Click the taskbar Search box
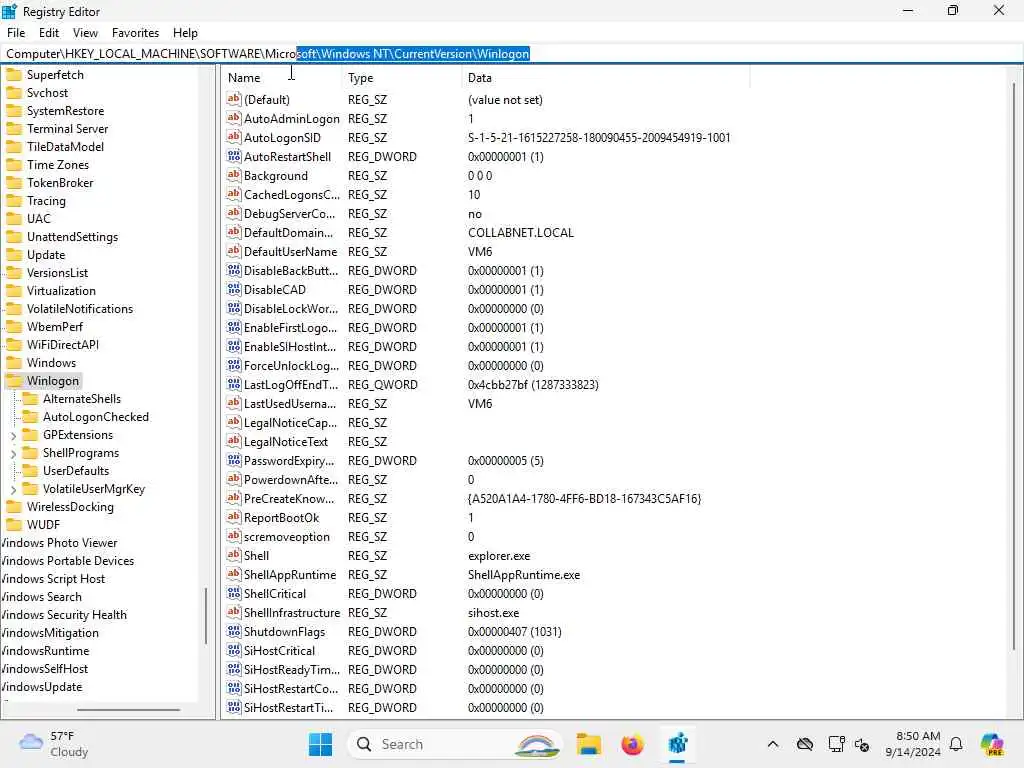1024x768 pixels. click(x=455, y=744)
